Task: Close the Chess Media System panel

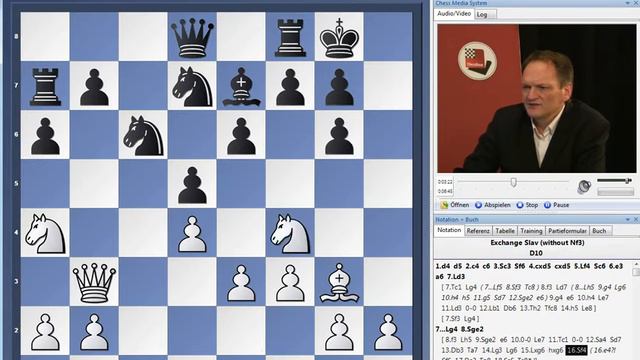Action: 636,3
